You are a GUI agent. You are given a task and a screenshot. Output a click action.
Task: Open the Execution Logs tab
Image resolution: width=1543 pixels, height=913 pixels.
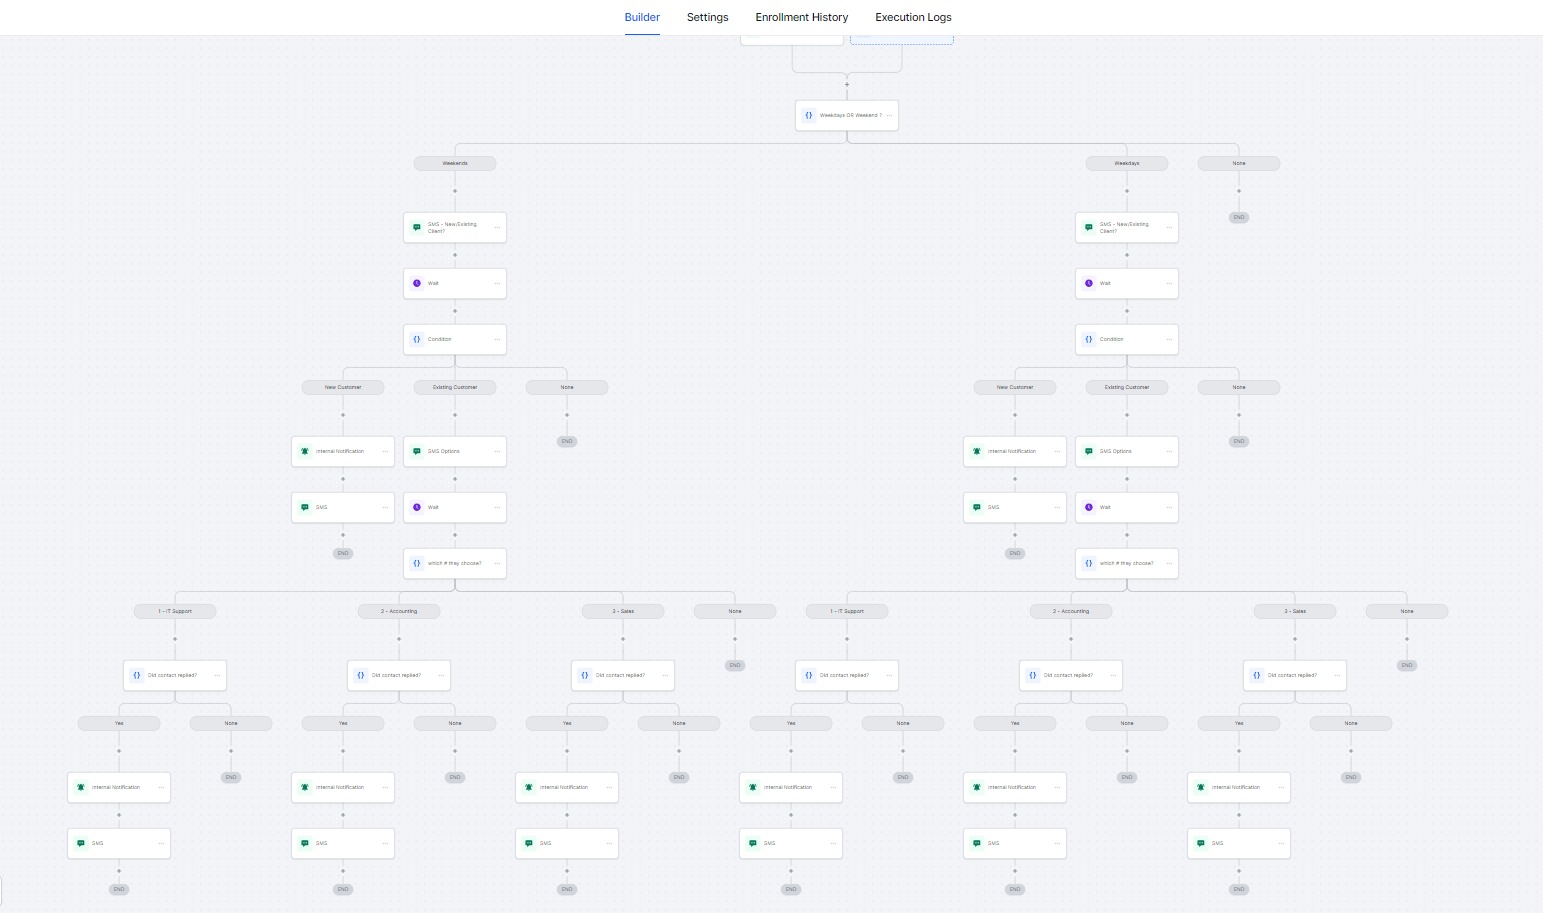(912, 17)
